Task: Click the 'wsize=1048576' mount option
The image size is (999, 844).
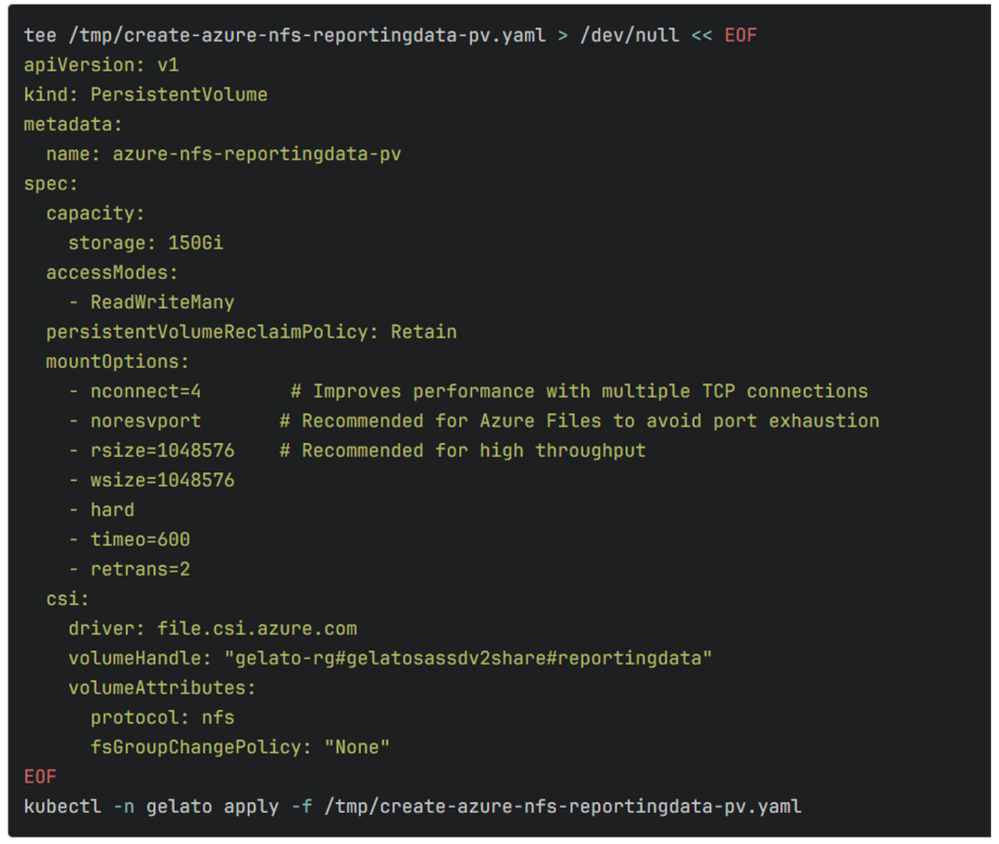Action: [x=162, y=480]
